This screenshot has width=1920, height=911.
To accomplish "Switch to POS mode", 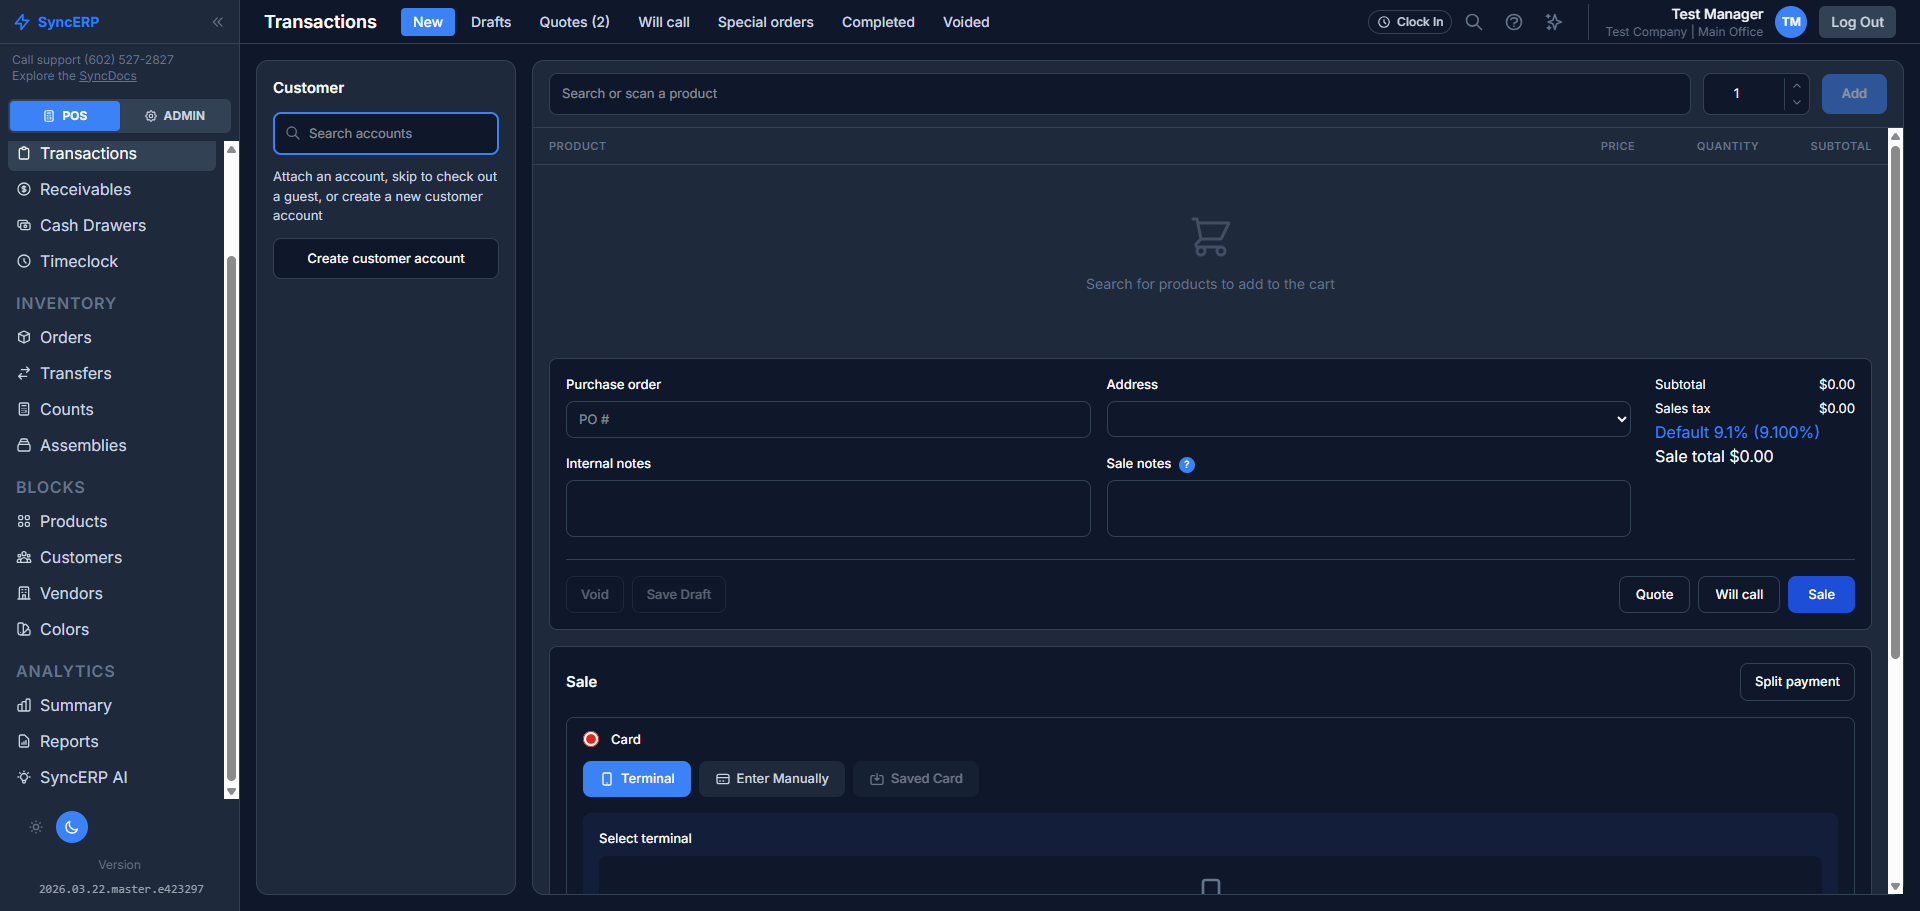I will [64, 115].
